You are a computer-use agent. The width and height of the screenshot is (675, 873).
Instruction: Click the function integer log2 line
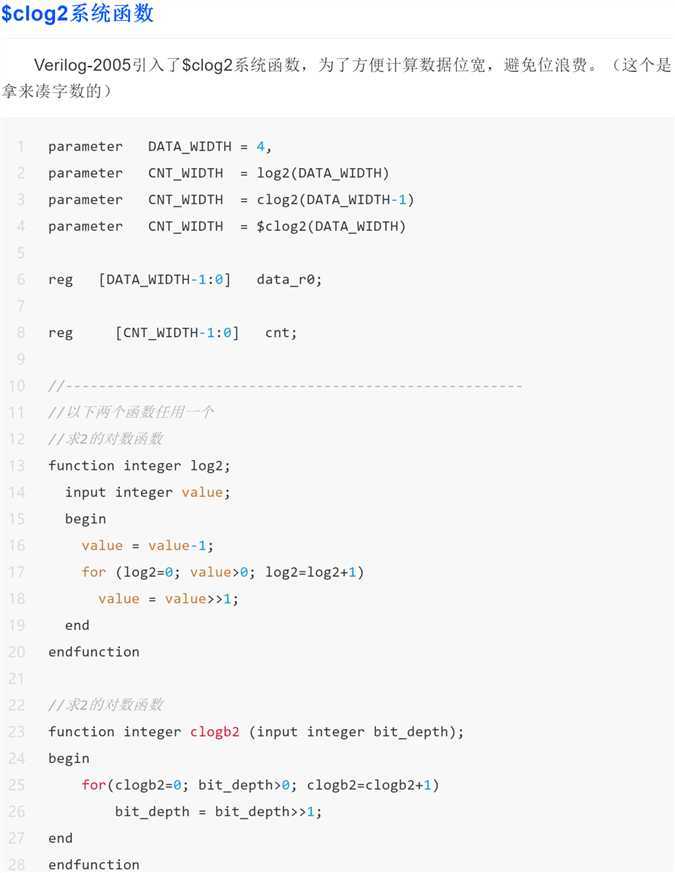(139, 465)
